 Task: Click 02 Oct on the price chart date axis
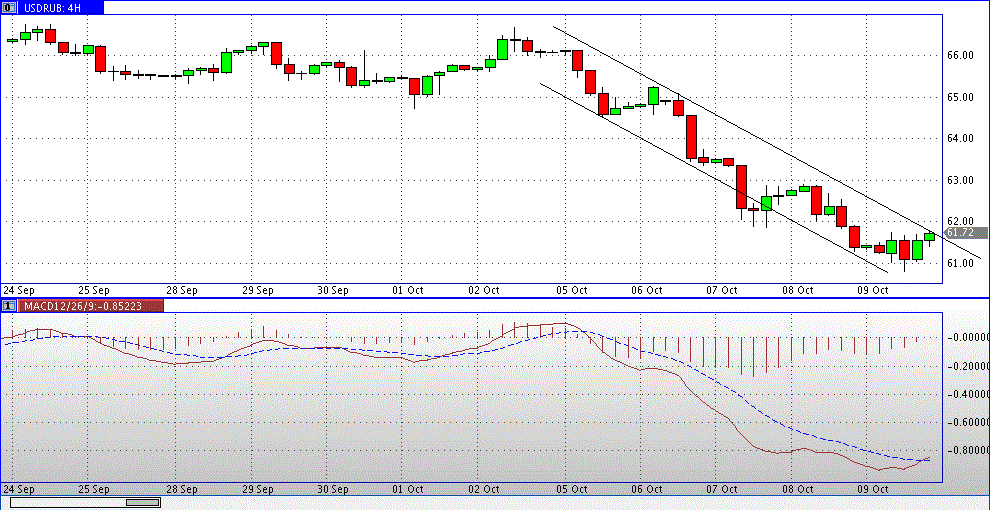click(x=482, y=290)
